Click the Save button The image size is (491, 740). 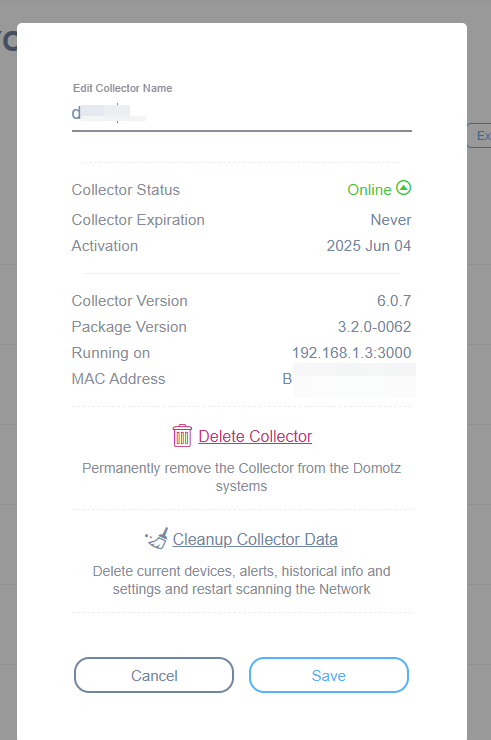(x=329, y=675)
